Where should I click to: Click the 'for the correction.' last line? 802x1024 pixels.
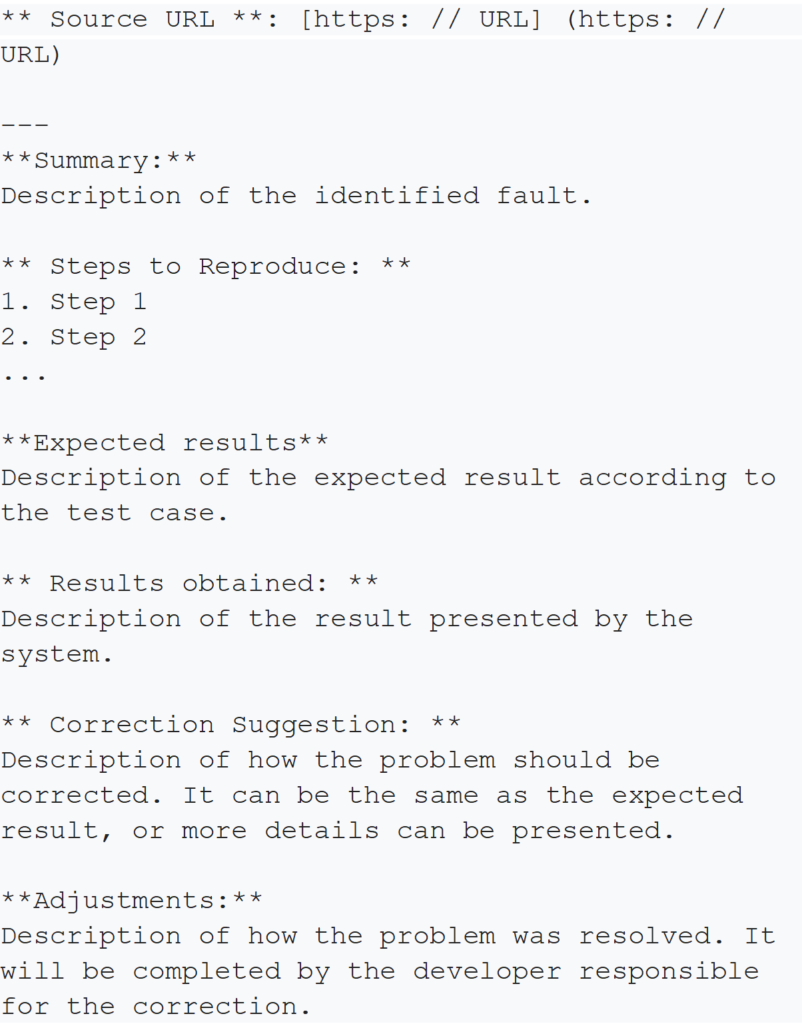(156, 1007)
